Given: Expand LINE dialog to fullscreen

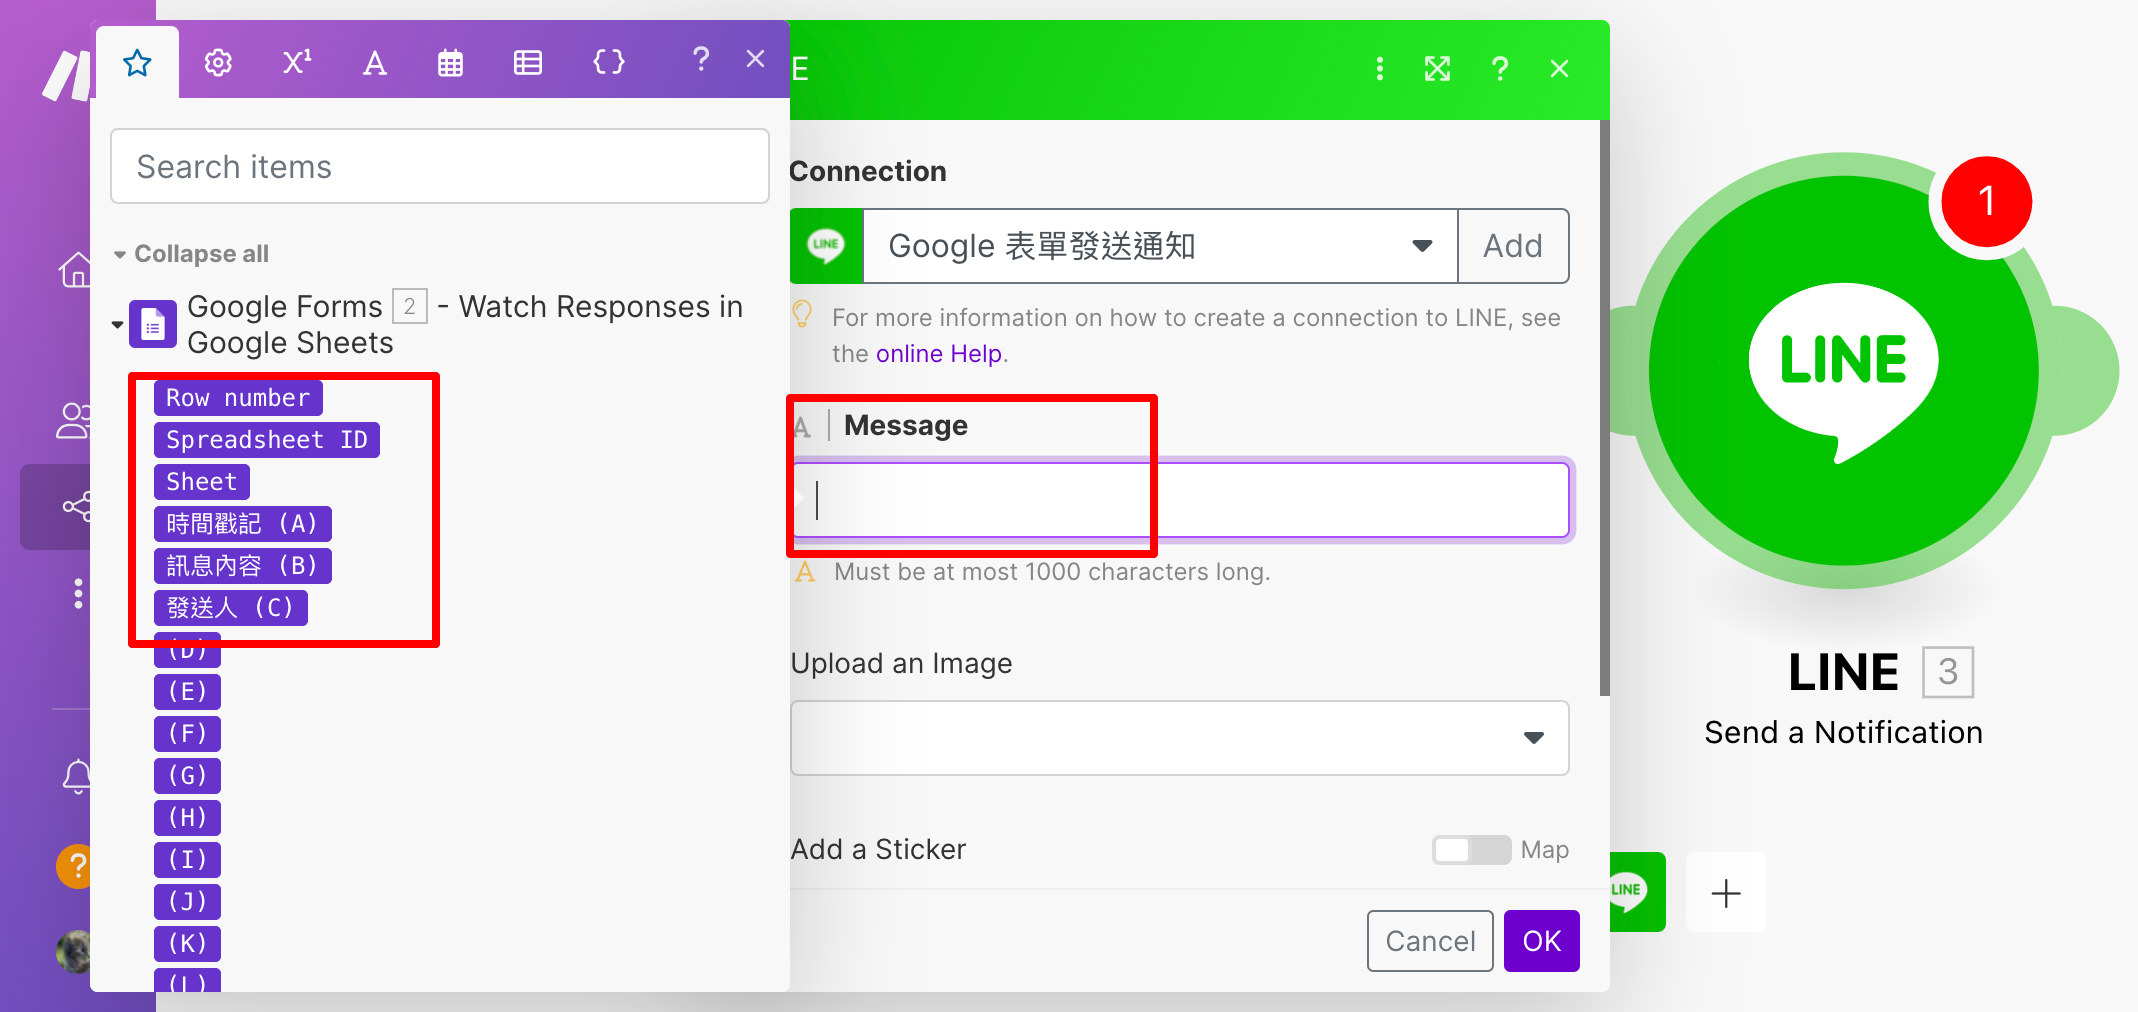Looking at the screenshot, I should [x=1438, y=68].
